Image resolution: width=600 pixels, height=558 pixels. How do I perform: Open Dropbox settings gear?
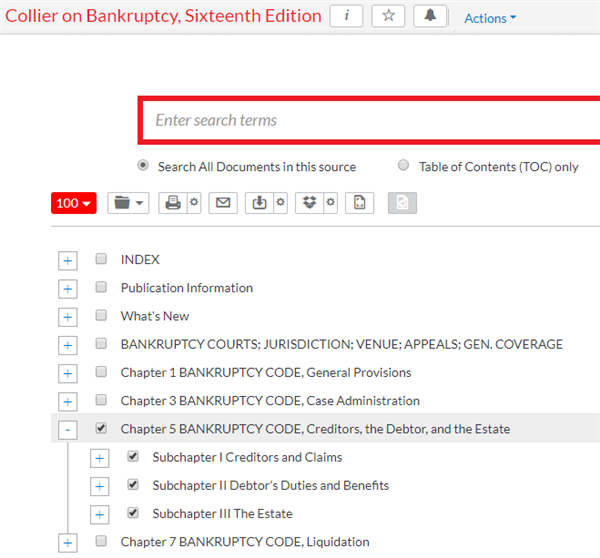(x=331, y=202)
